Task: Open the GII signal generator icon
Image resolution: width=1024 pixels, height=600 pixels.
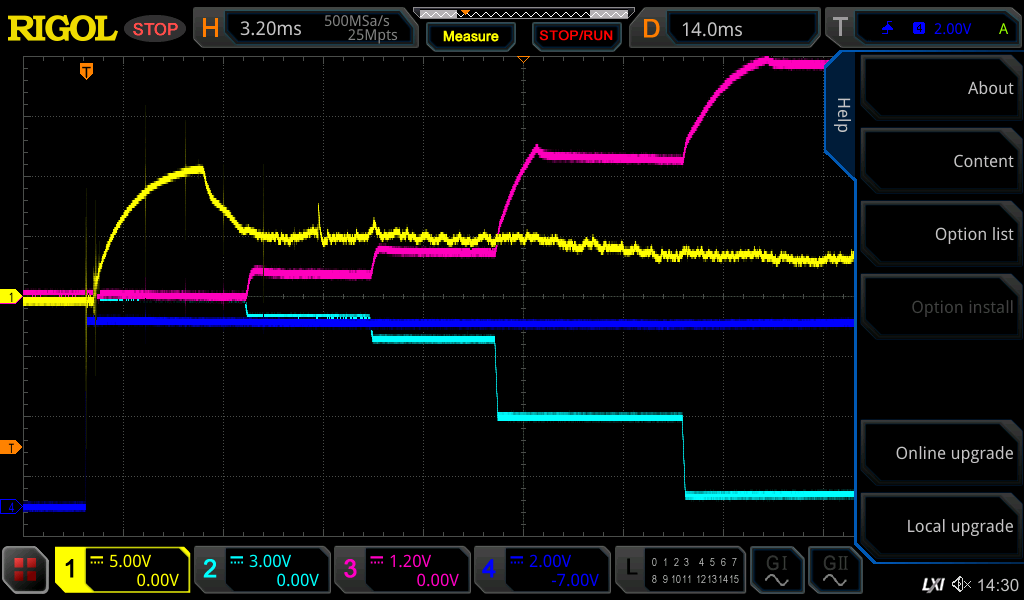Action: click(x=835, y=570)
